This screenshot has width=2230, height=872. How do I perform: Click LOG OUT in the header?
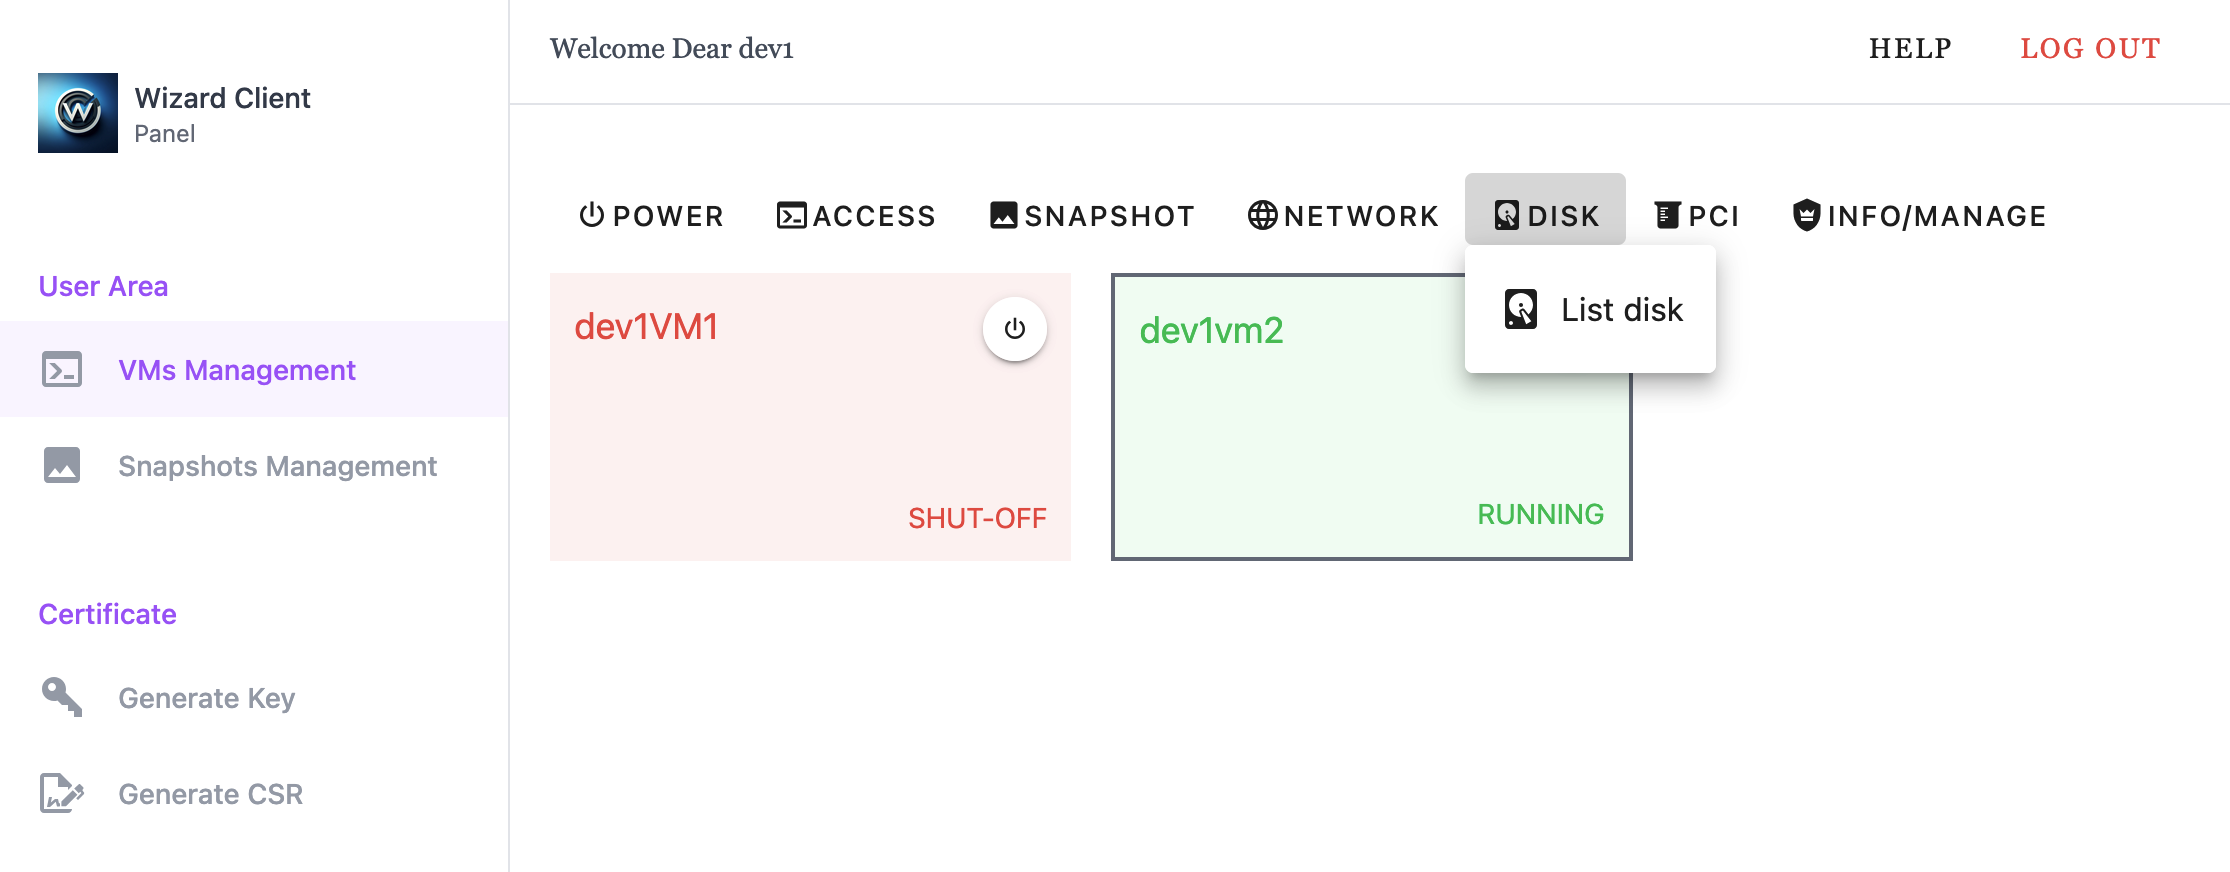pos(2090,49)
